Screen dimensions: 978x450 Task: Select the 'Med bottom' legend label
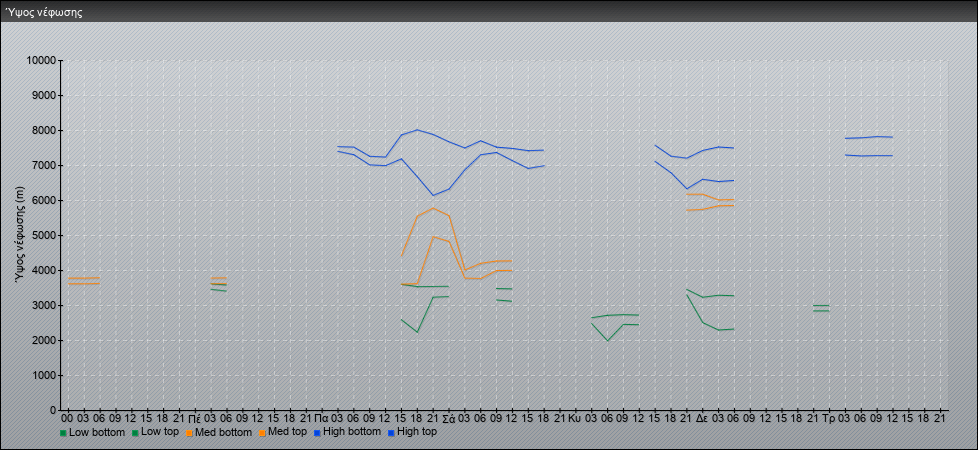pyautogui.click(x=223, y=432)
